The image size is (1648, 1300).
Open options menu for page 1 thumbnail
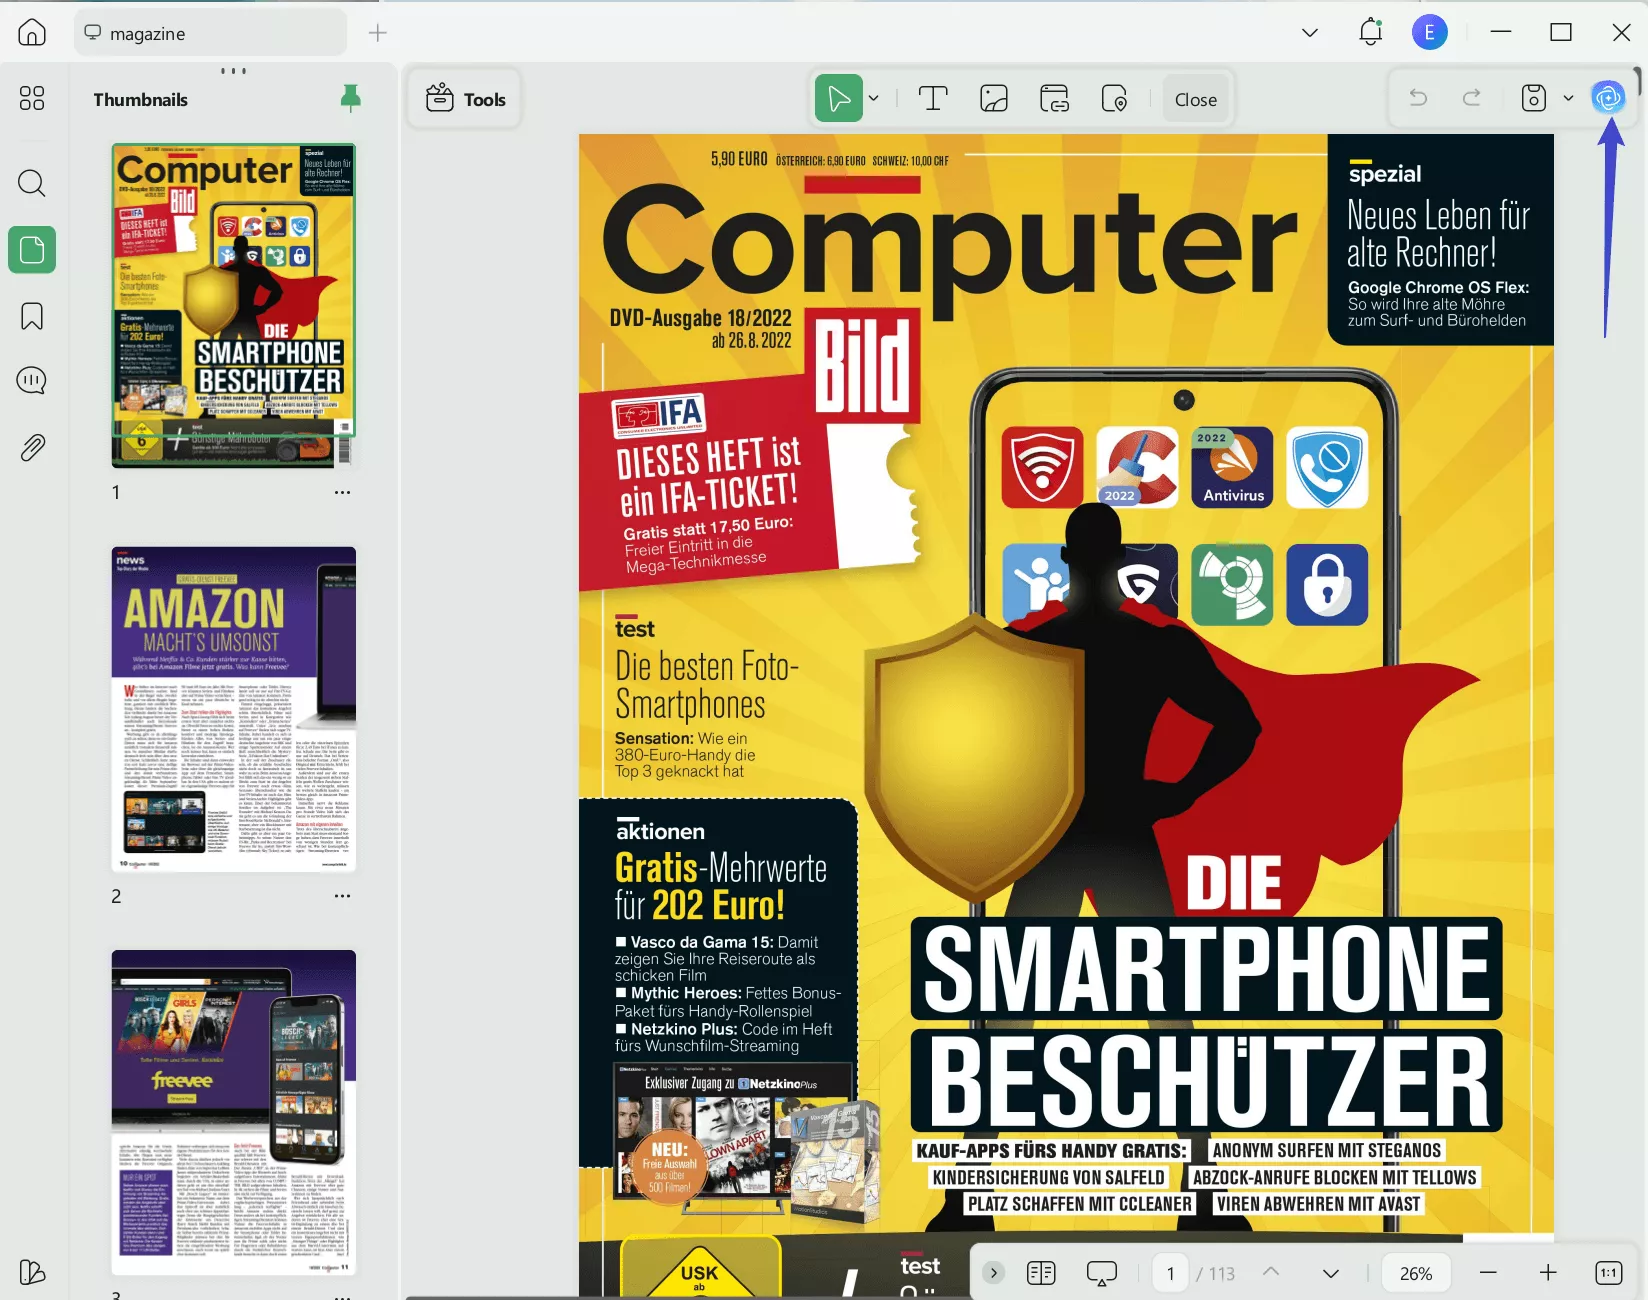[342, 492]
